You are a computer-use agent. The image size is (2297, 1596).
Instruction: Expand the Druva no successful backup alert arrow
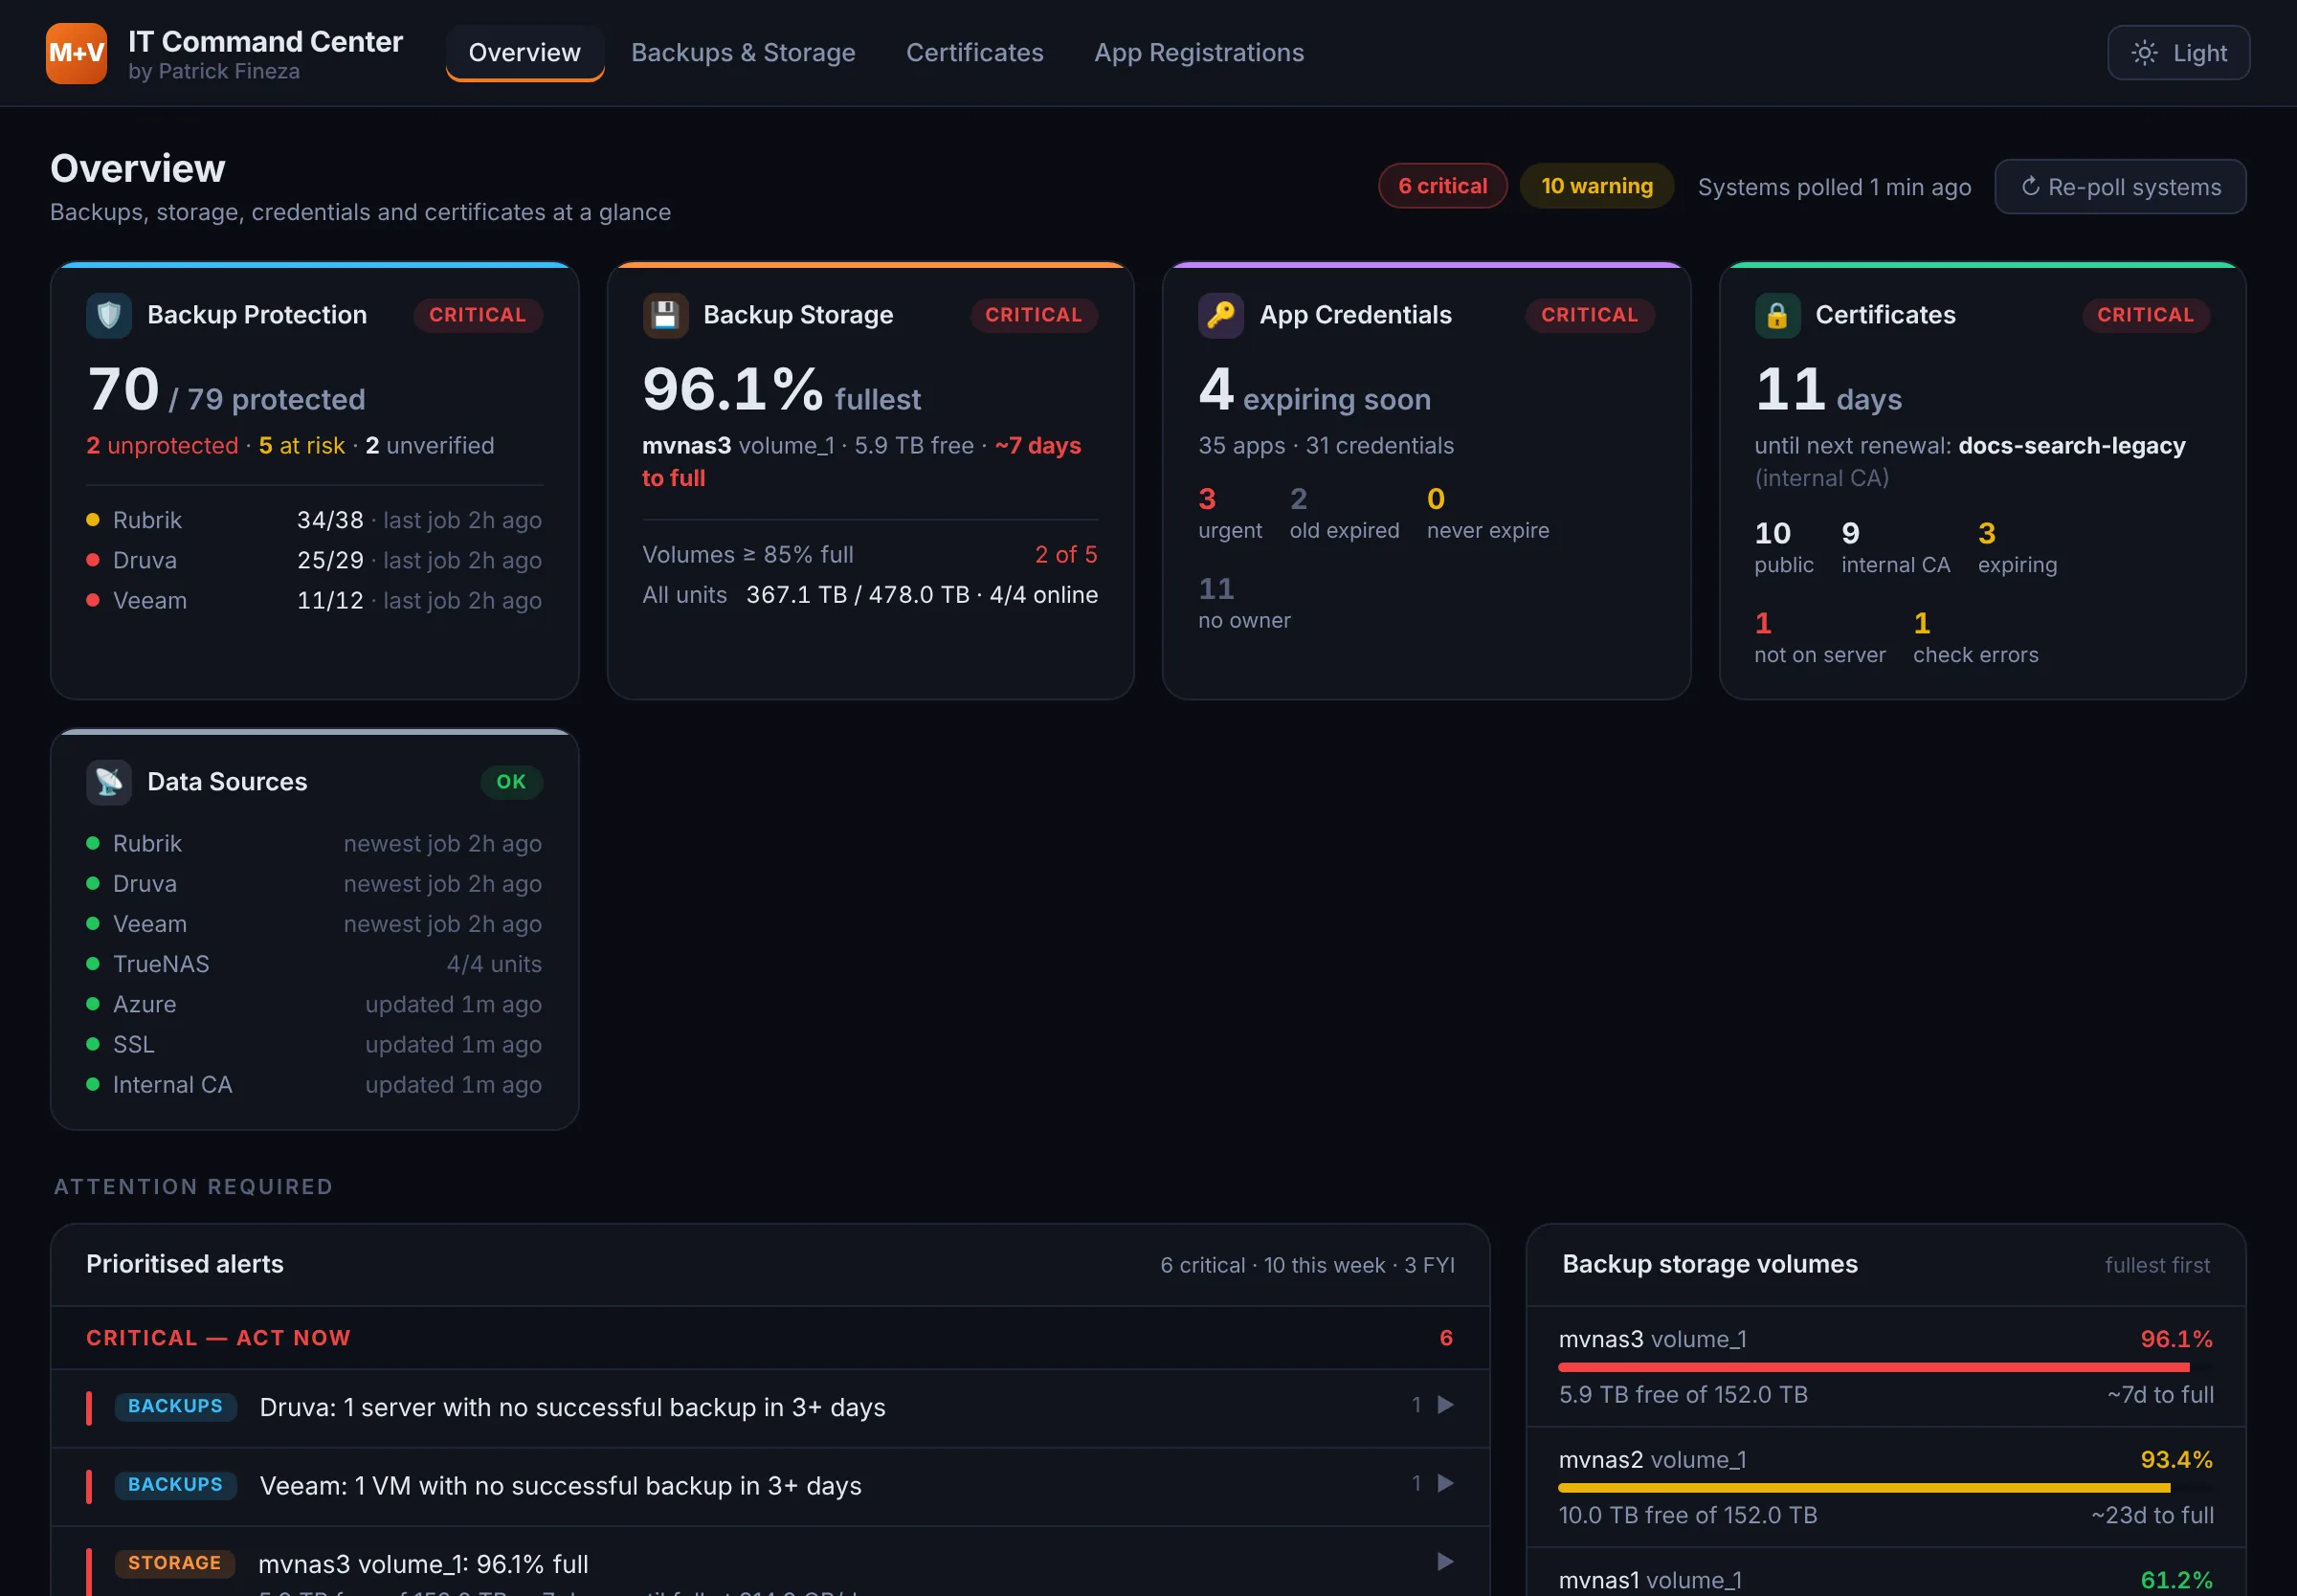point(1445,1405)
